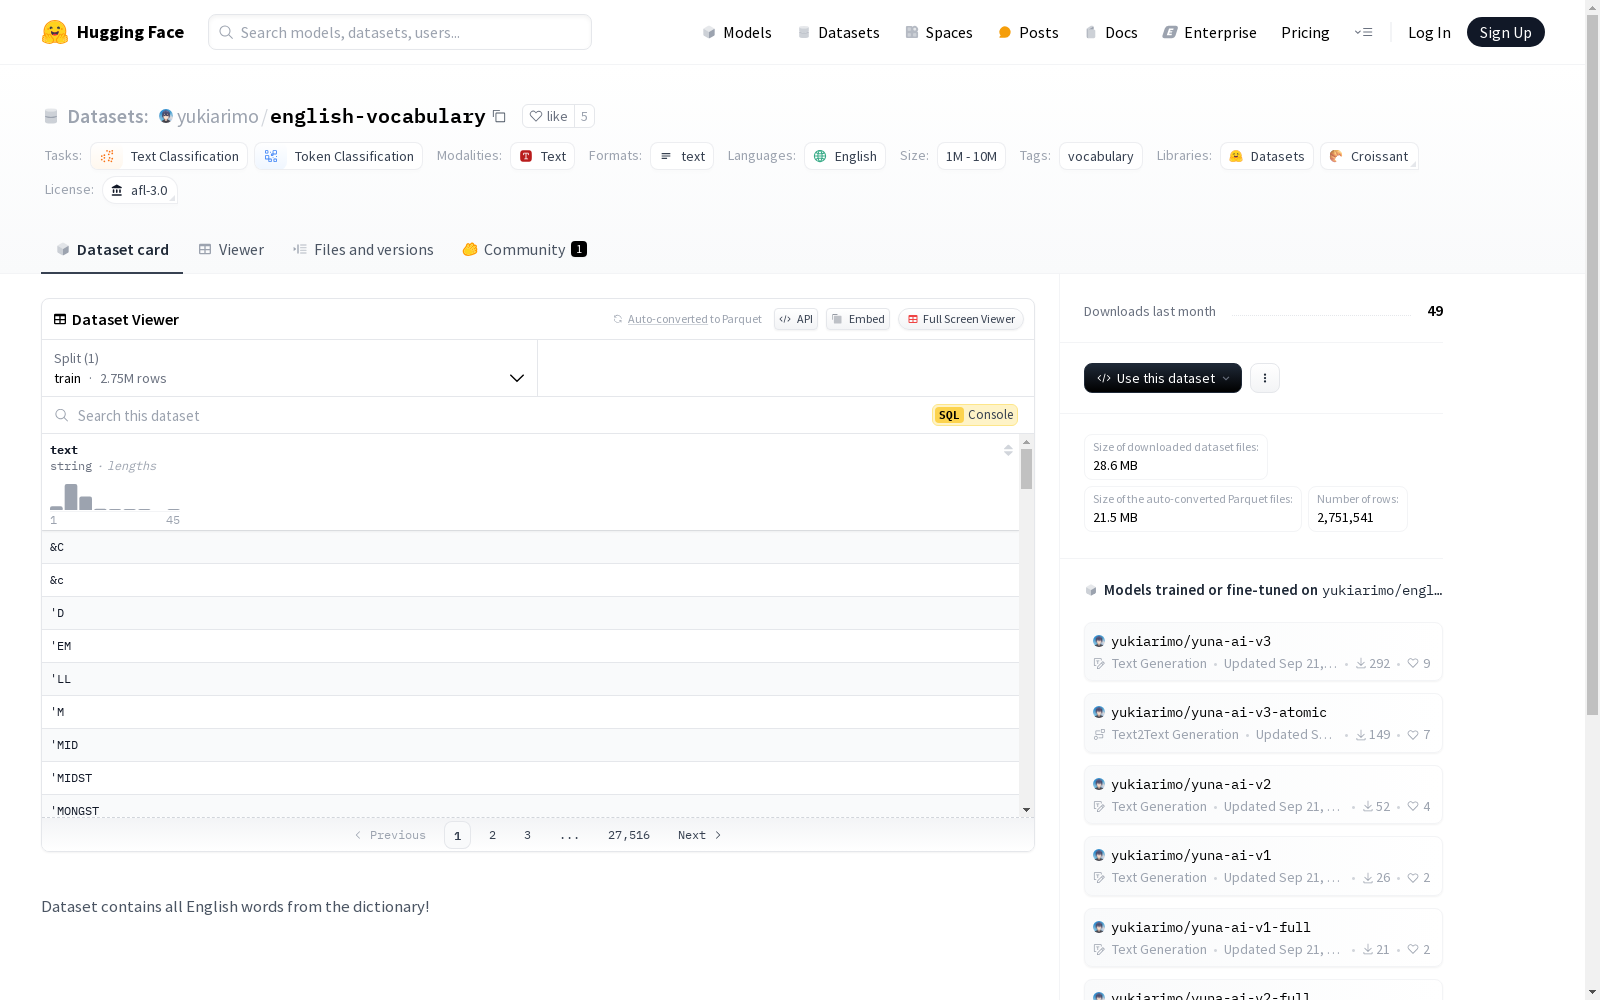
Task: Click yukiarimo avatar next to Datasets
Action: [x=166, y=116]
